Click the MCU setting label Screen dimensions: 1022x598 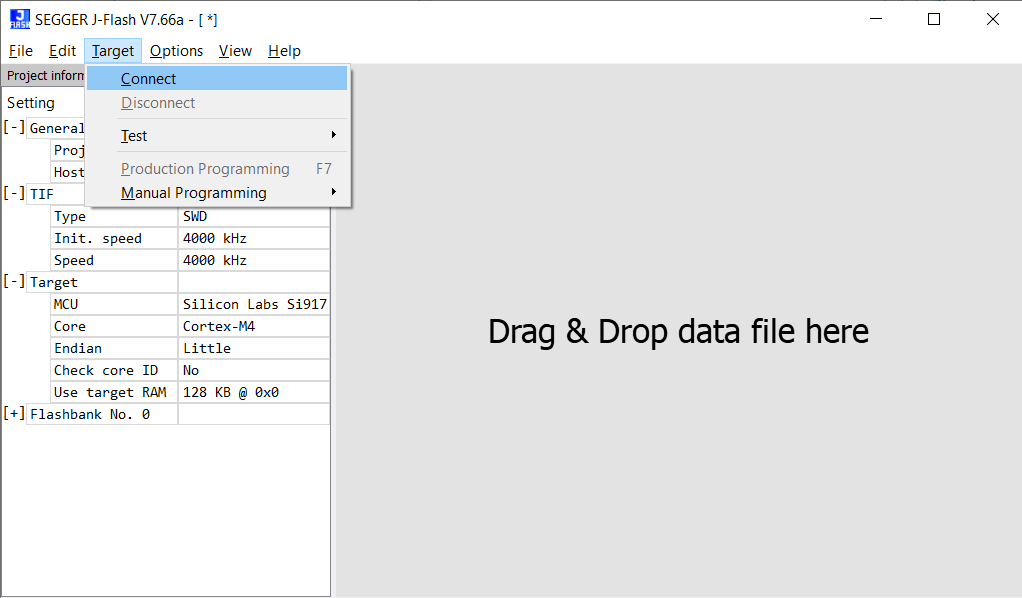115,305
